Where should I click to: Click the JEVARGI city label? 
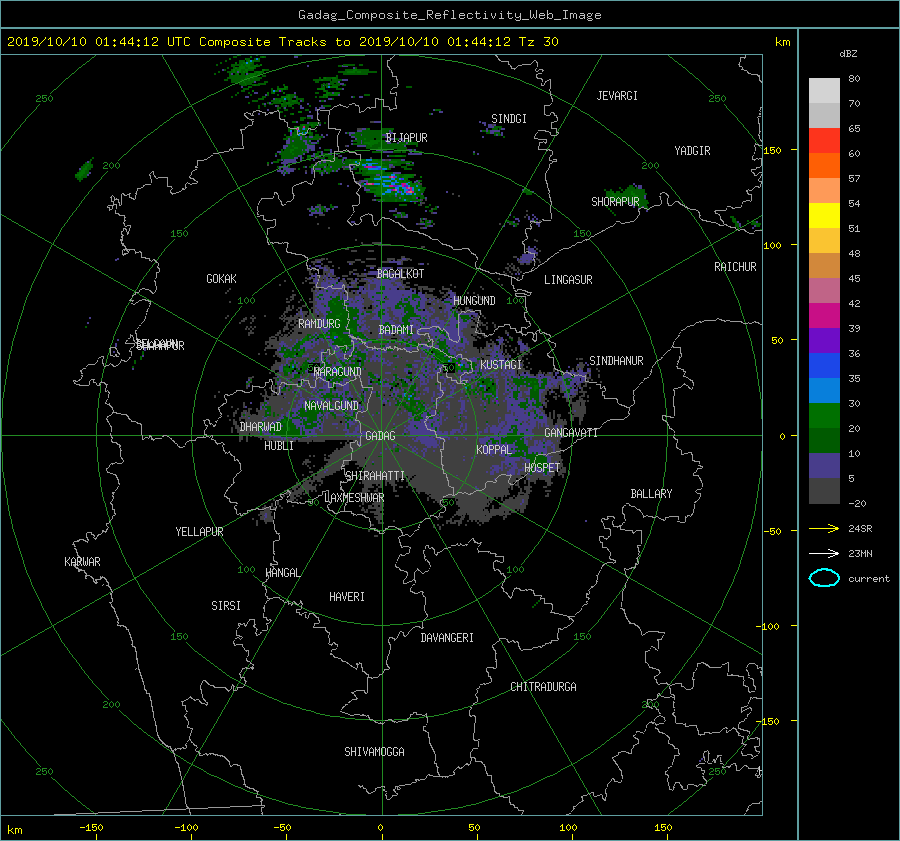tap(617, 96)
